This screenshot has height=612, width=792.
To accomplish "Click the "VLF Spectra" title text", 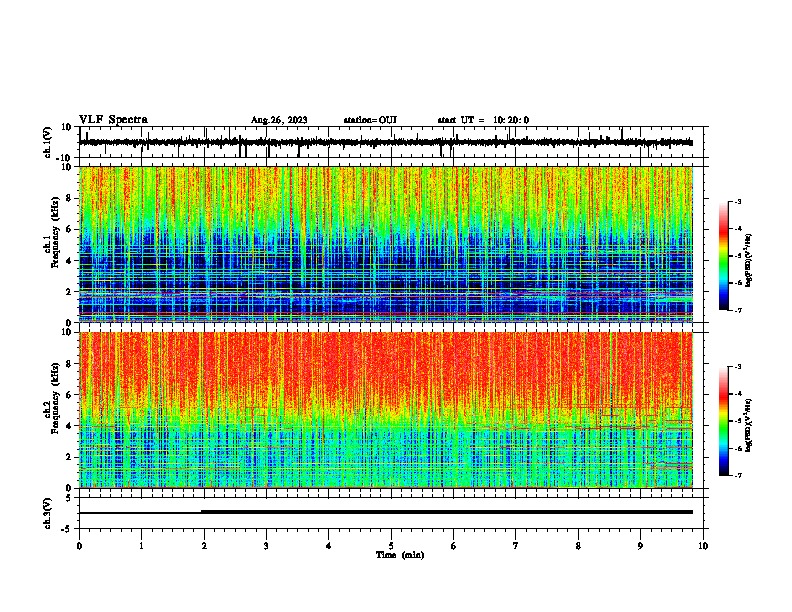I will click(x=113, y=120).
